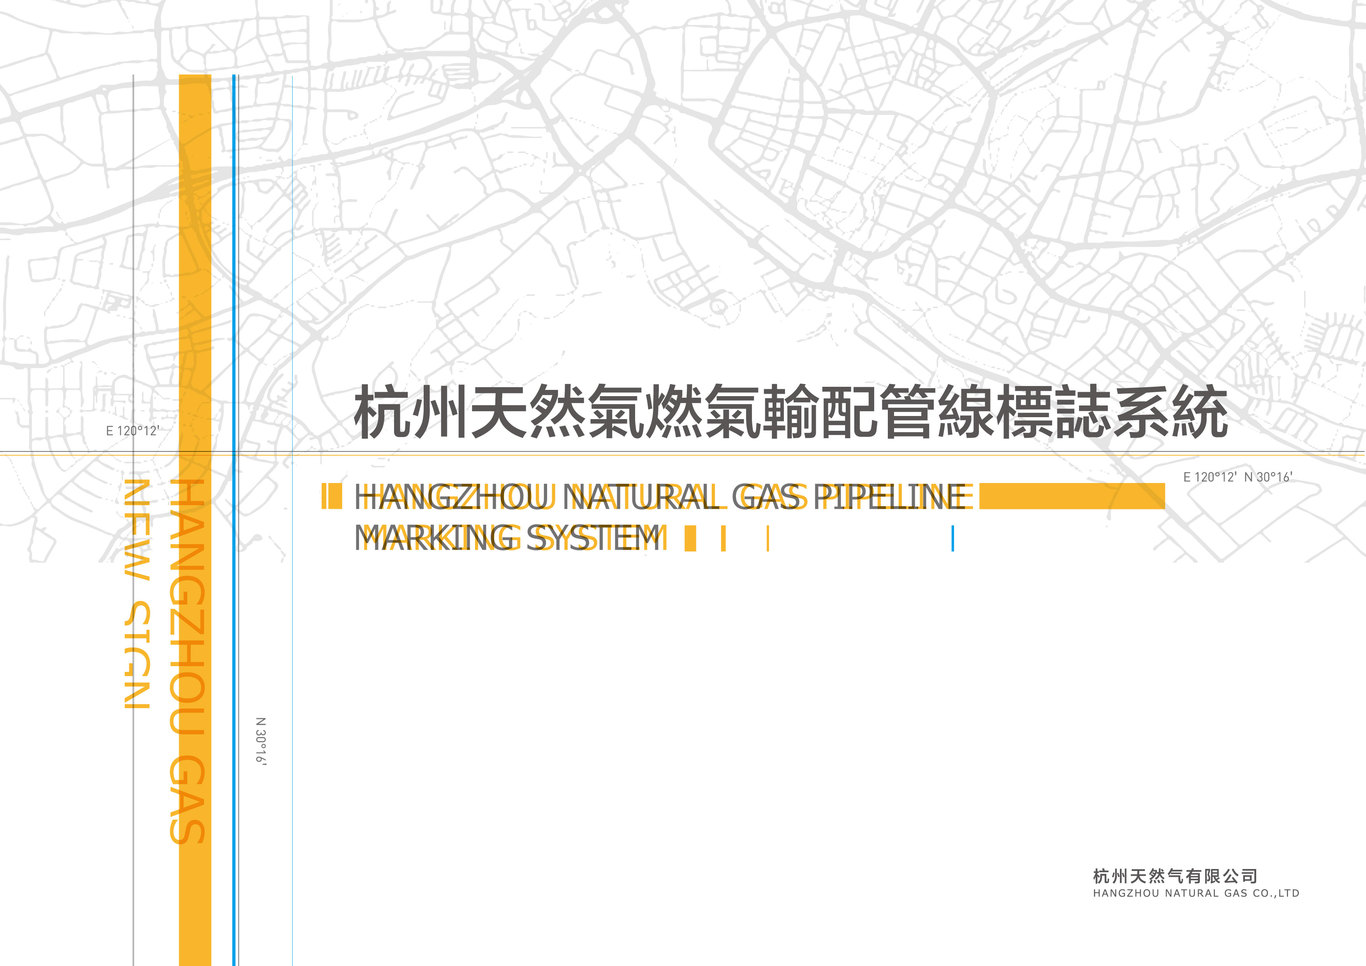
Task: Click the vertical HANGZHOU GAS text
Action: pyautogui.click(x=188, y=661)
